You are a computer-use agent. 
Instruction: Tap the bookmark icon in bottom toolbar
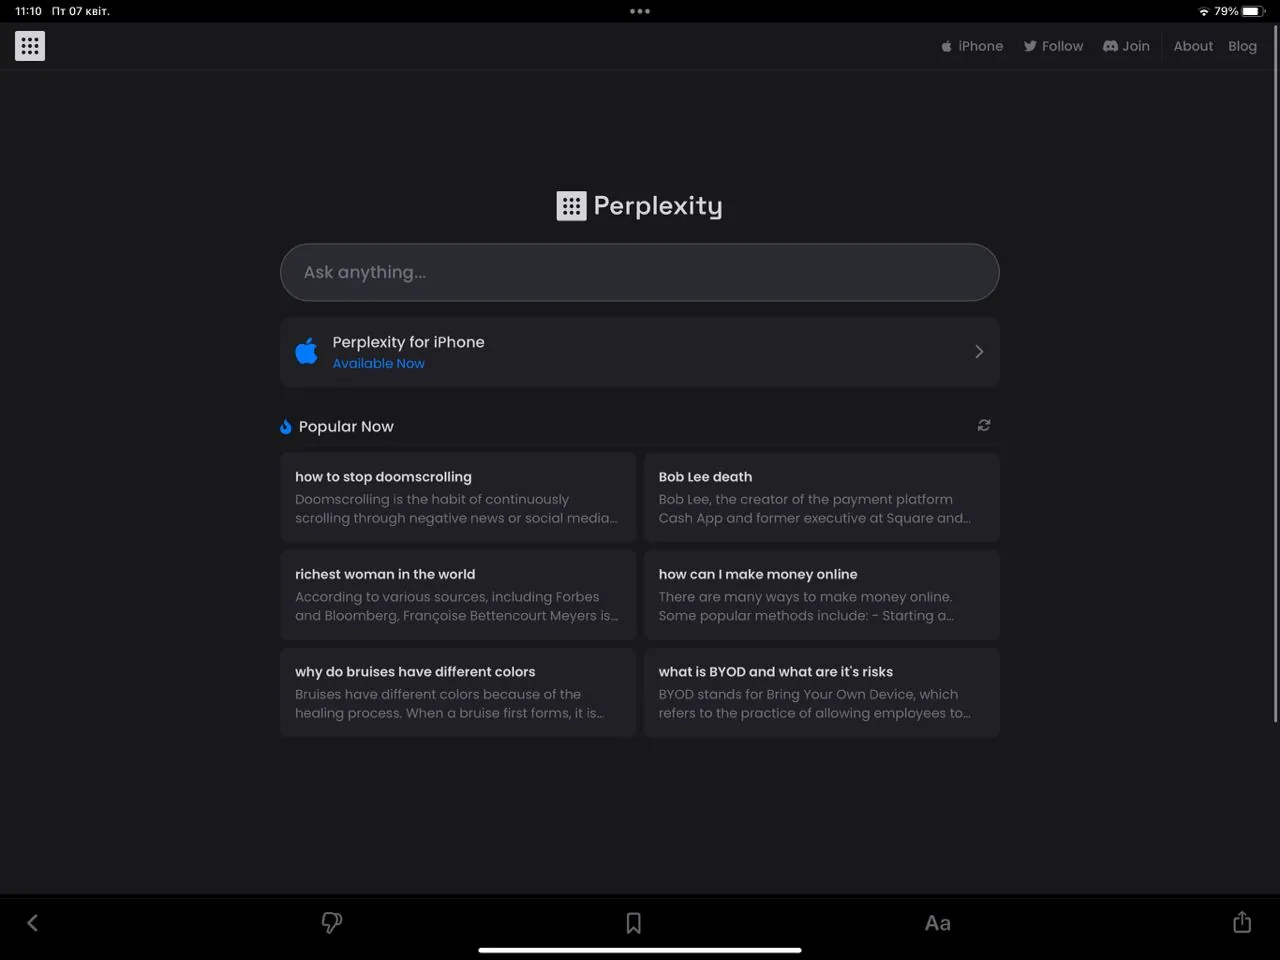[x=633, y=923]
